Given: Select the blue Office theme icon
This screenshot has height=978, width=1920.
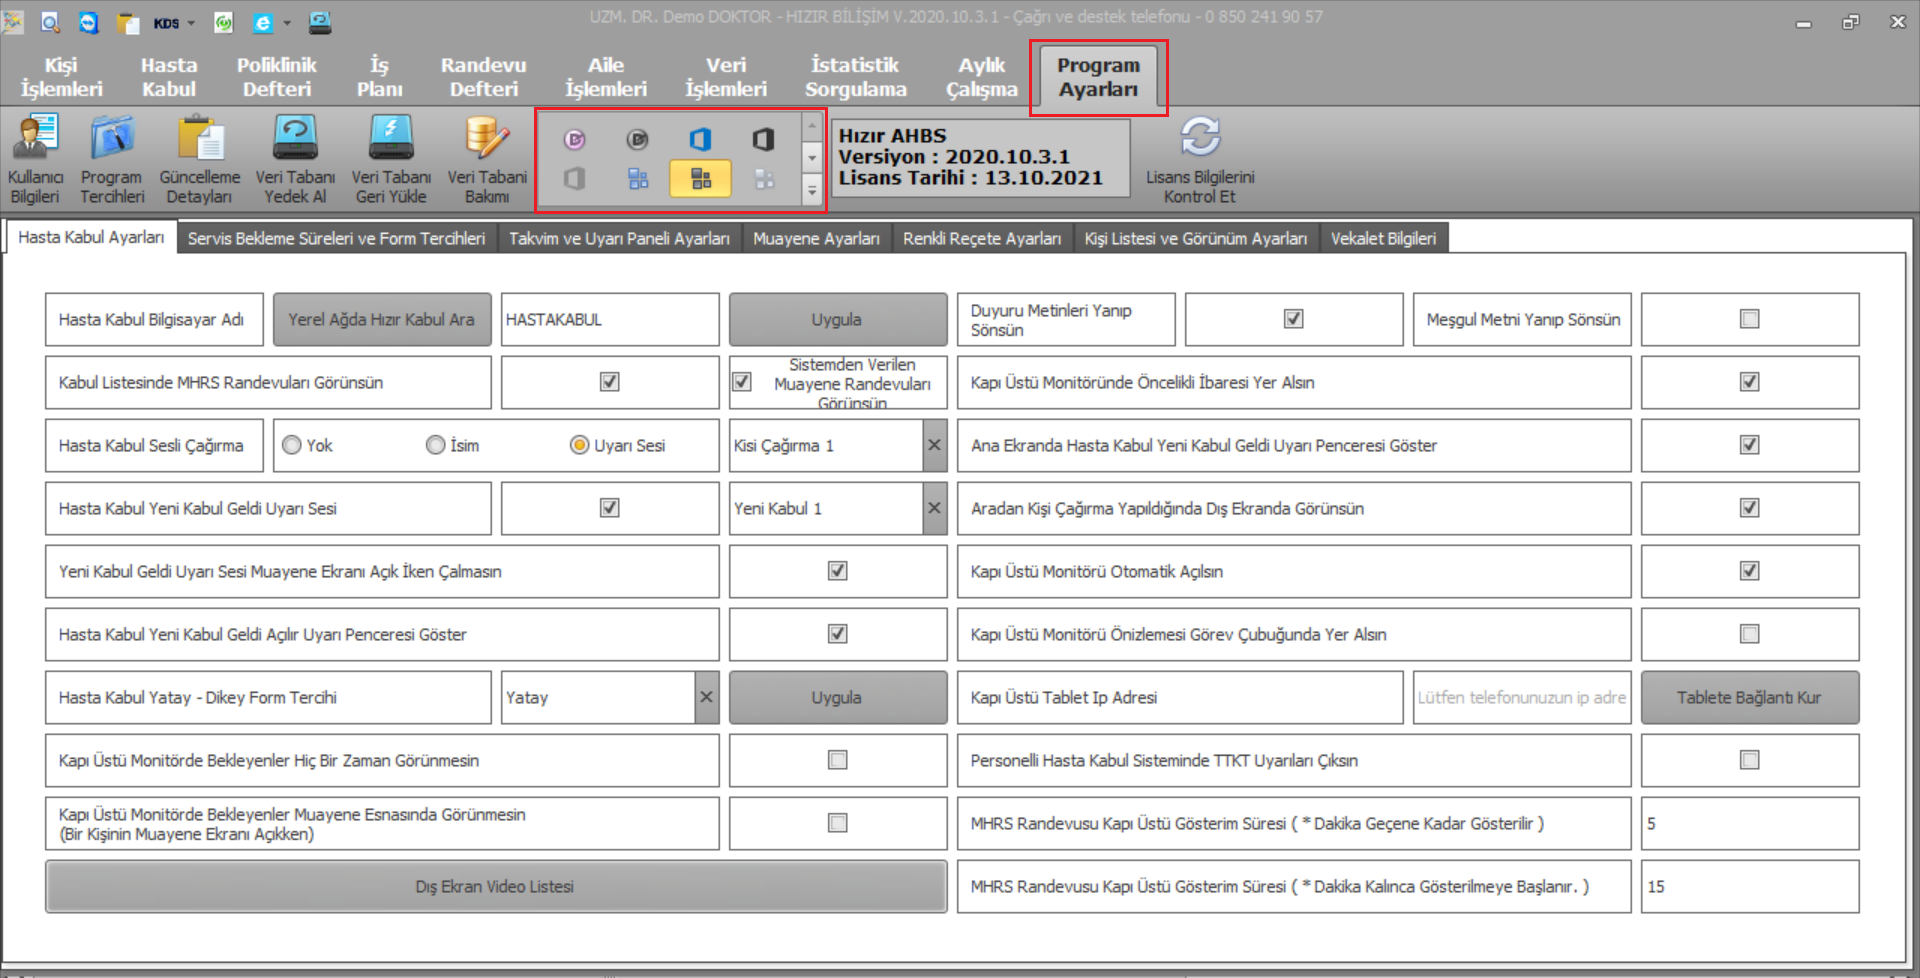Looking at the screenshot, I should (700, 140).
